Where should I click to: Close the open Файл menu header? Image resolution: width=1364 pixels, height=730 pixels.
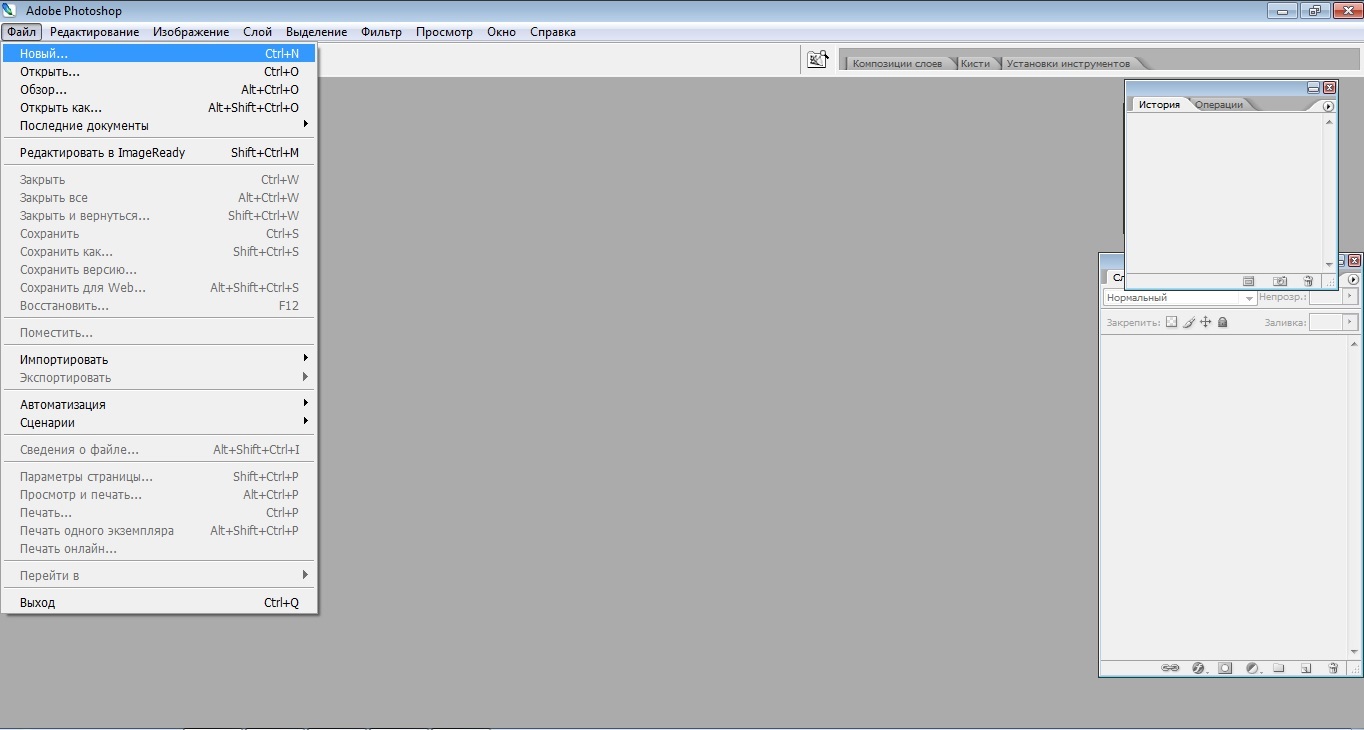click(21, 32)
